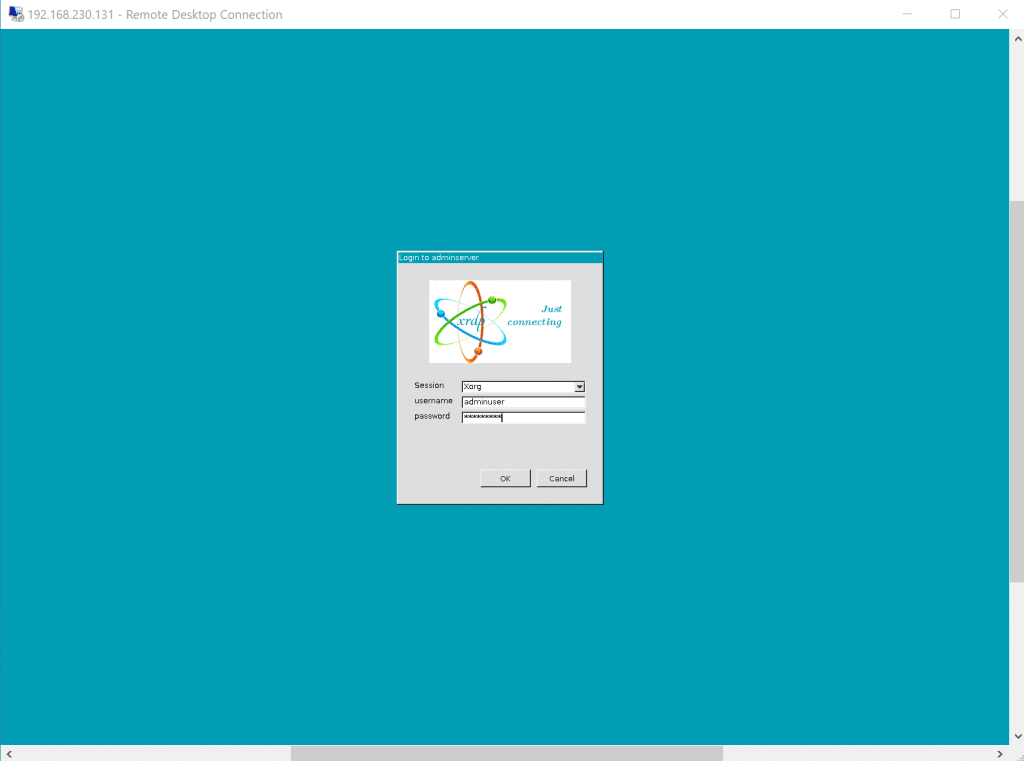The height and width of the screenshot is (761, 1024).
Task: Click the Remote Desktop Connection title bar icon
Action: pos(16,14)
